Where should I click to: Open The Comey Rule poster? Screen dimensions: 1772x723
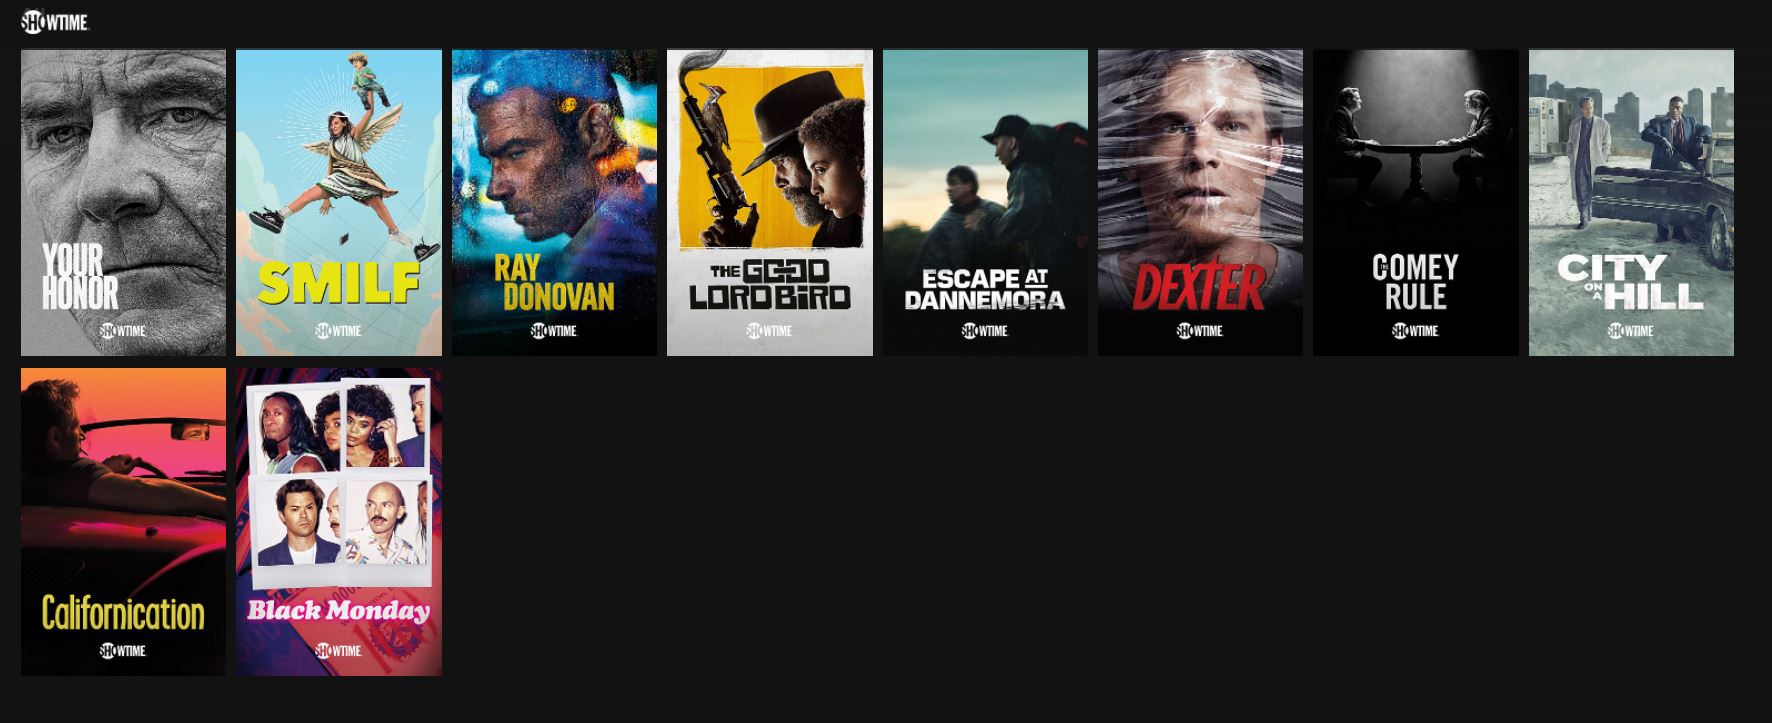(1416, 203)
